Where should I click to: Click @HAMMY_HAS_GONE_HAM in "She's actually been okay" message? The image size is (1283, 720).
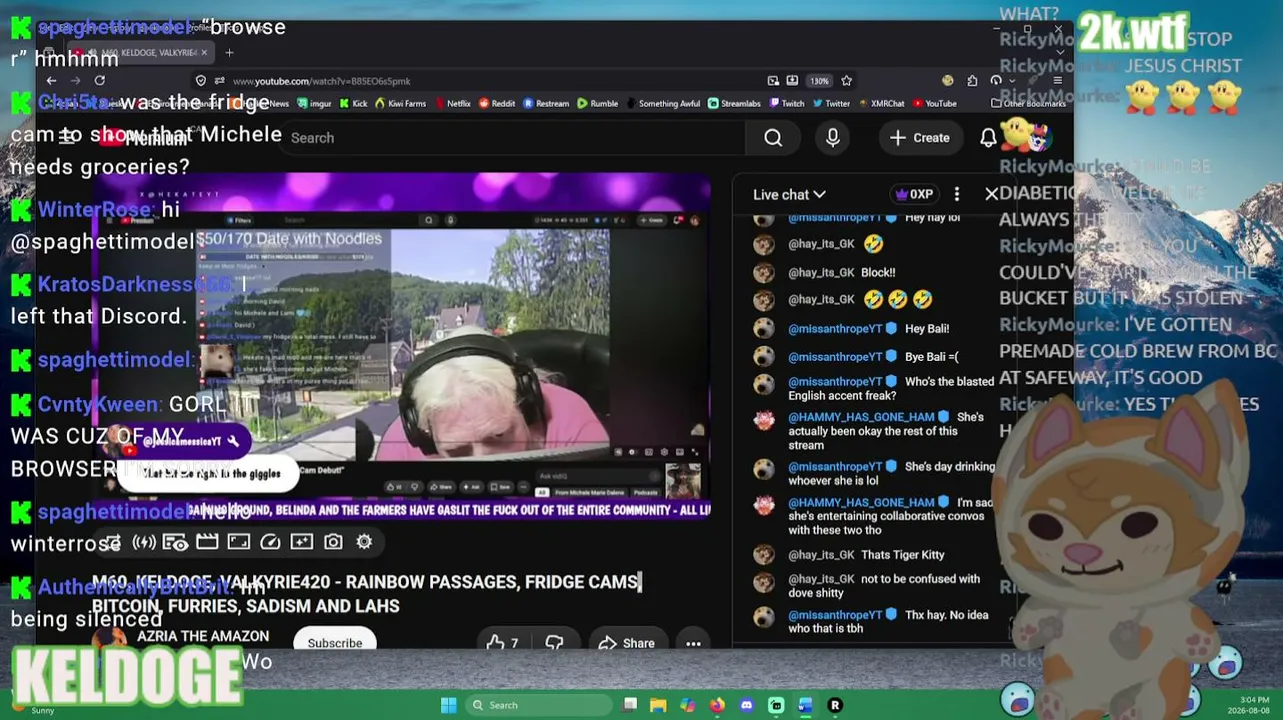861,417
